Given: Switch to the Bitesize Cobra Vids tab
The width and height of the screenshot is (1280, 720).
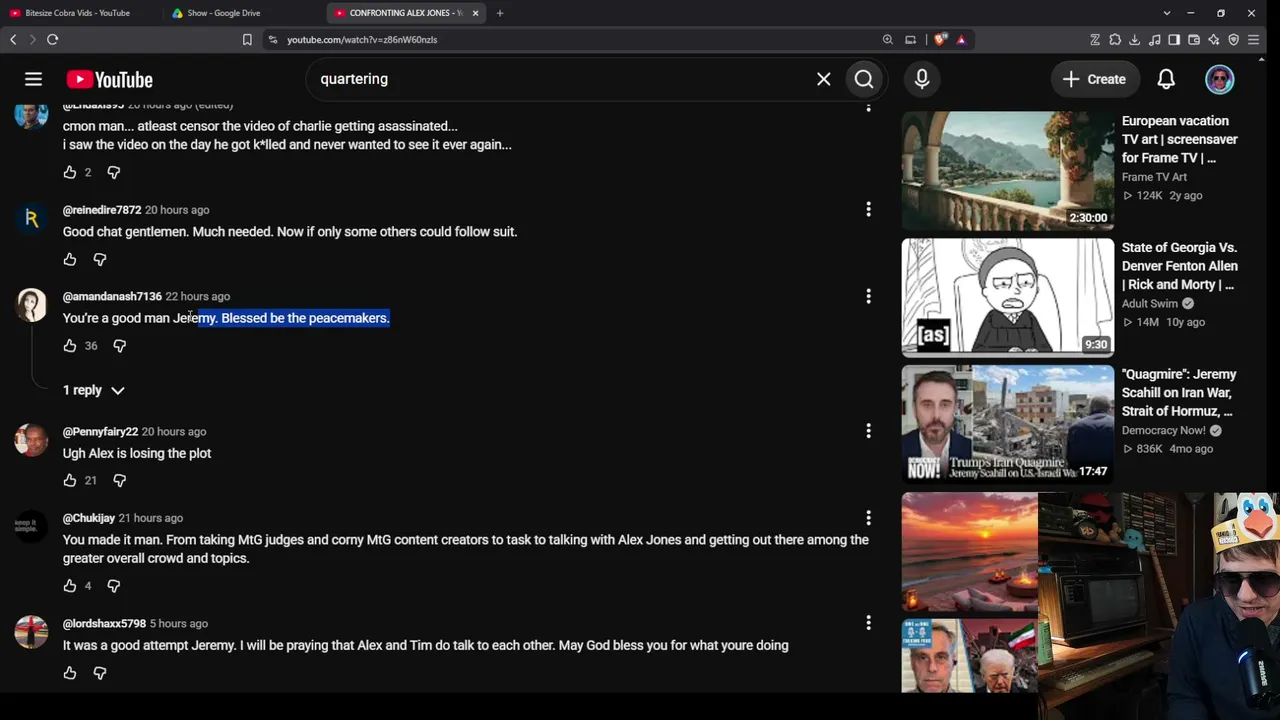Looking at the screenshot, I should pos(78,13).
